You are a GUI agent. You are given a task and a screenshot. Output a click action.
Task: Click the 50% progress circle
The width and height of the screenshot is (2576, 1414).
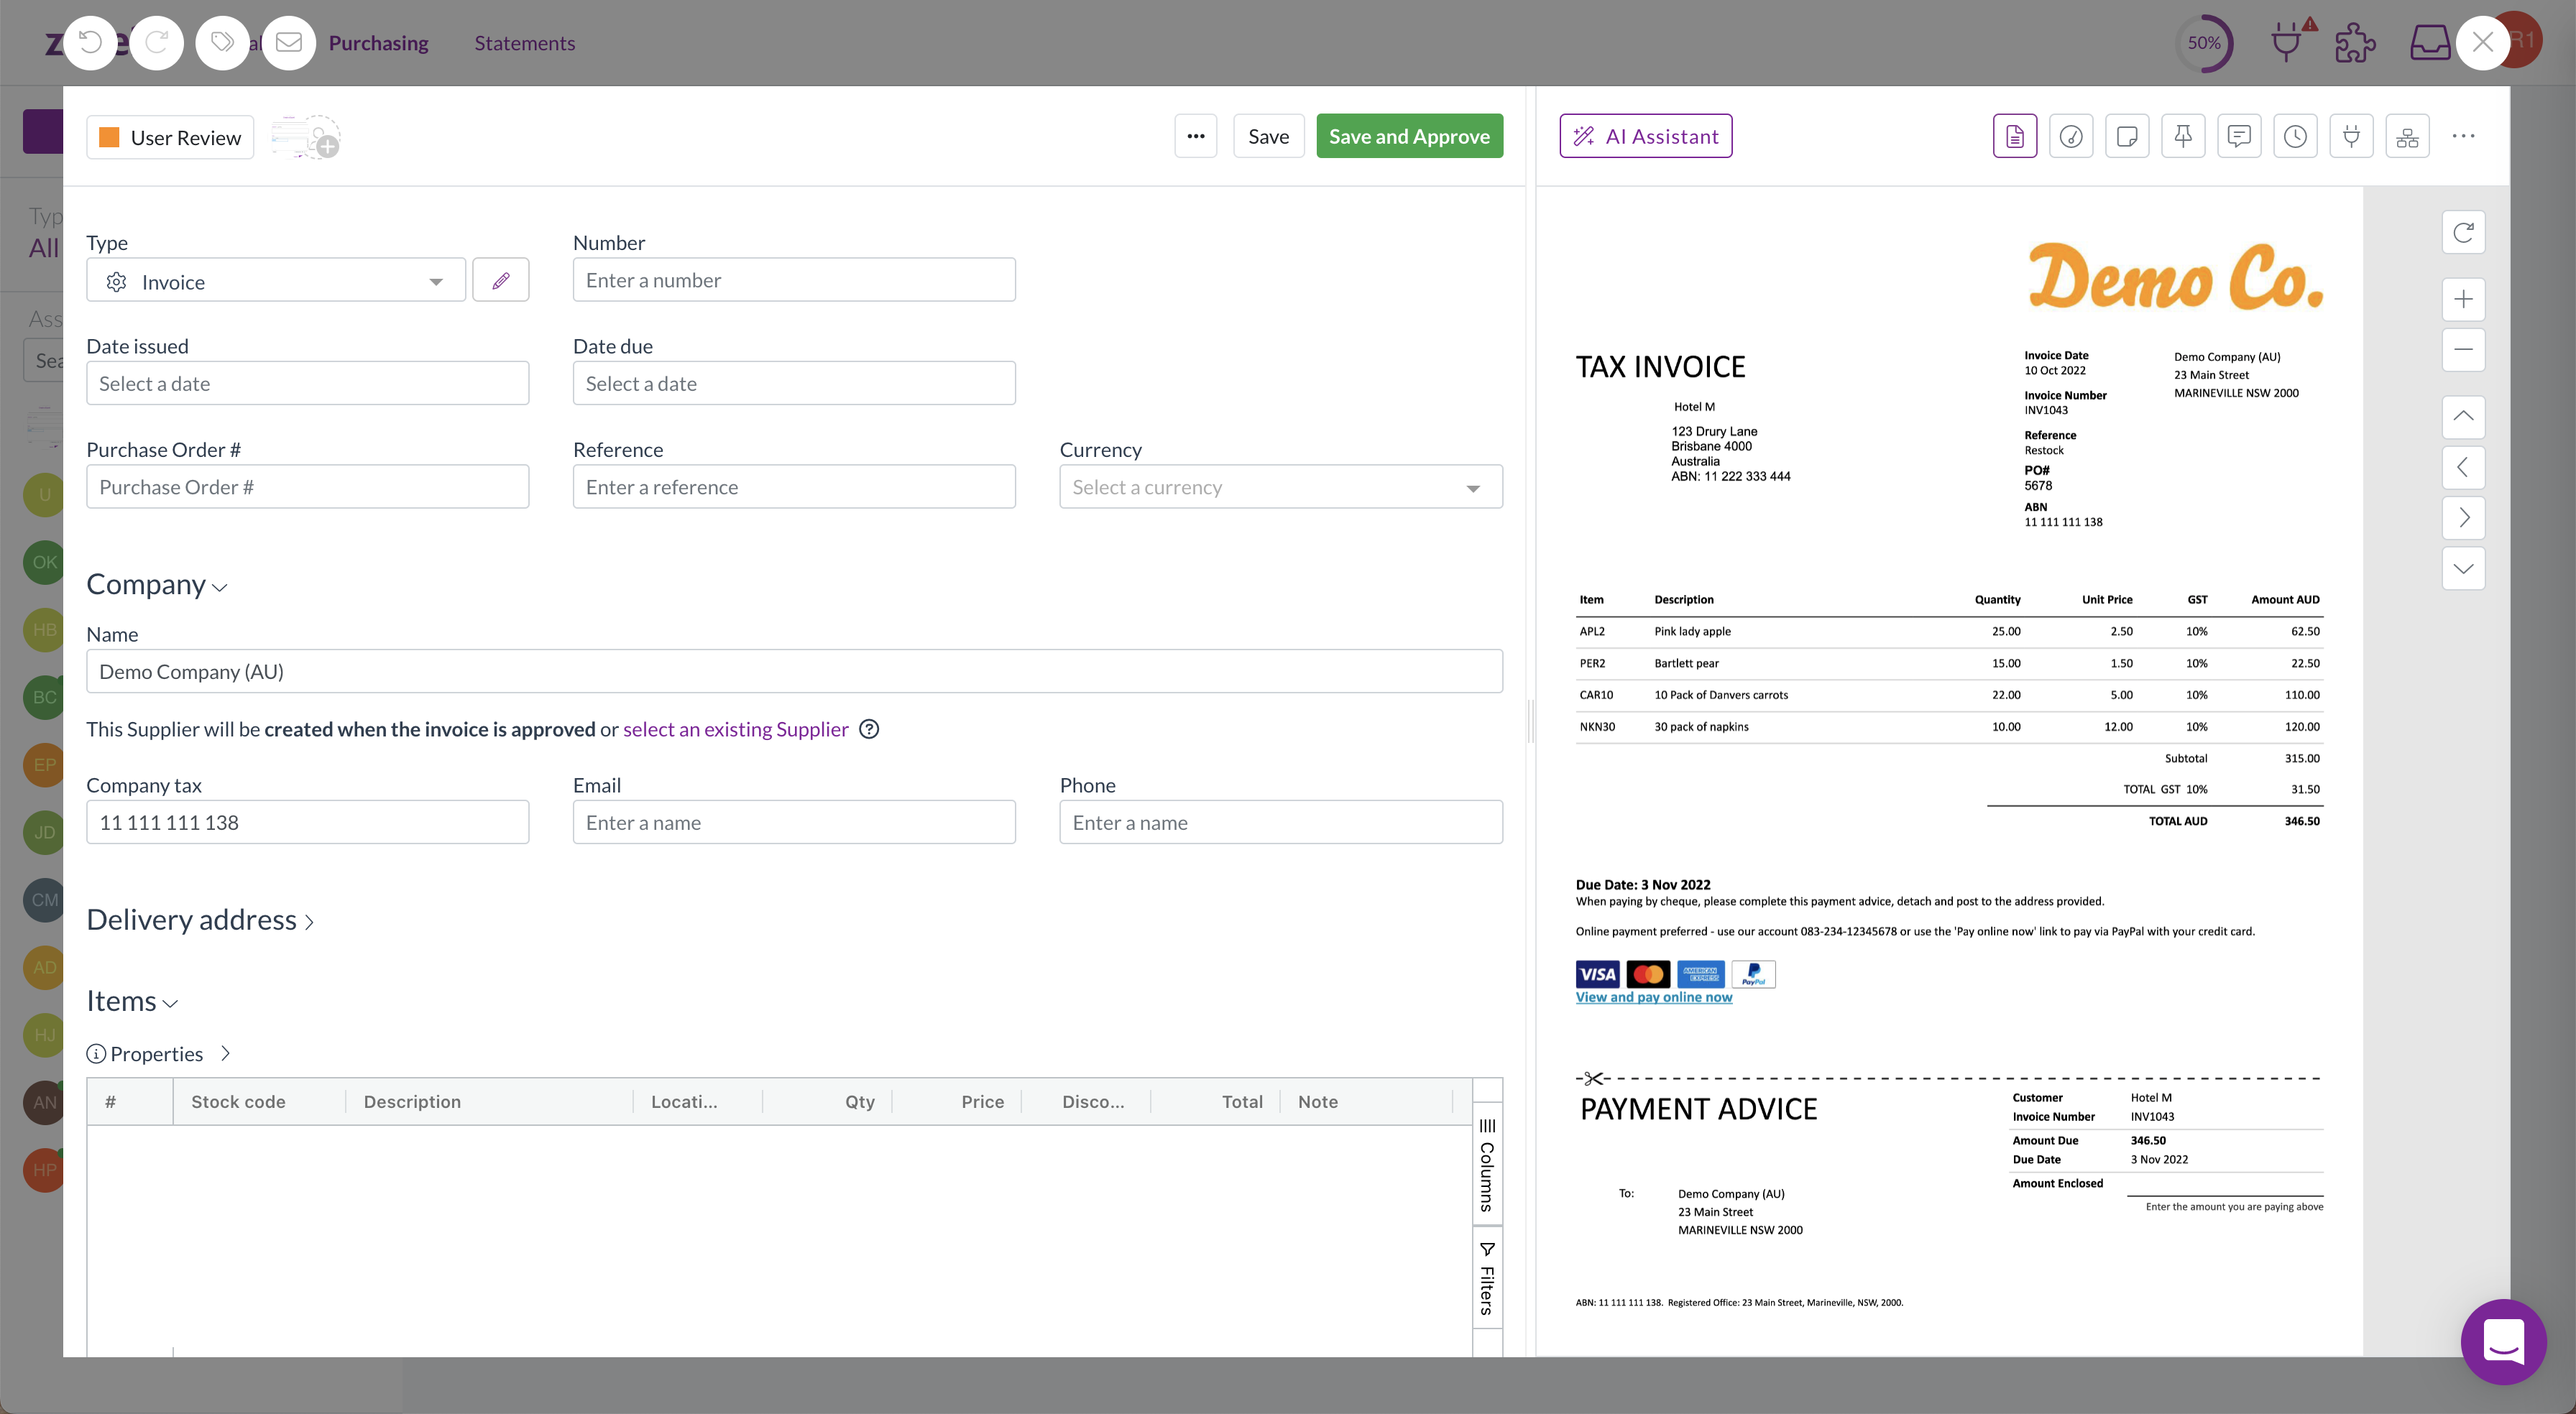coord(2204,43)
